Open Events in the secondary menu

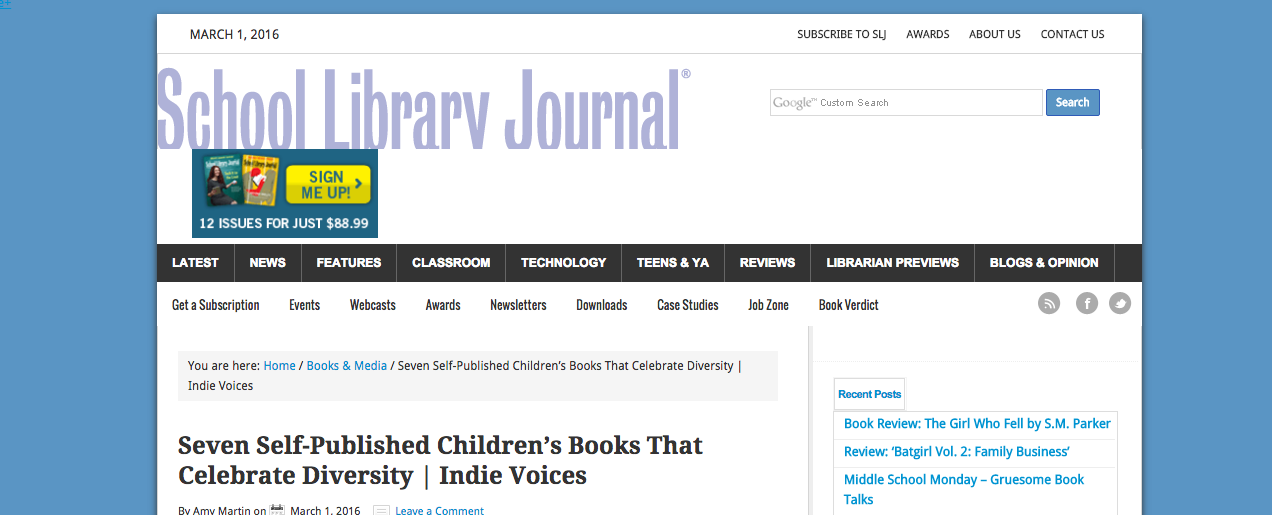(x=305, y=305)
